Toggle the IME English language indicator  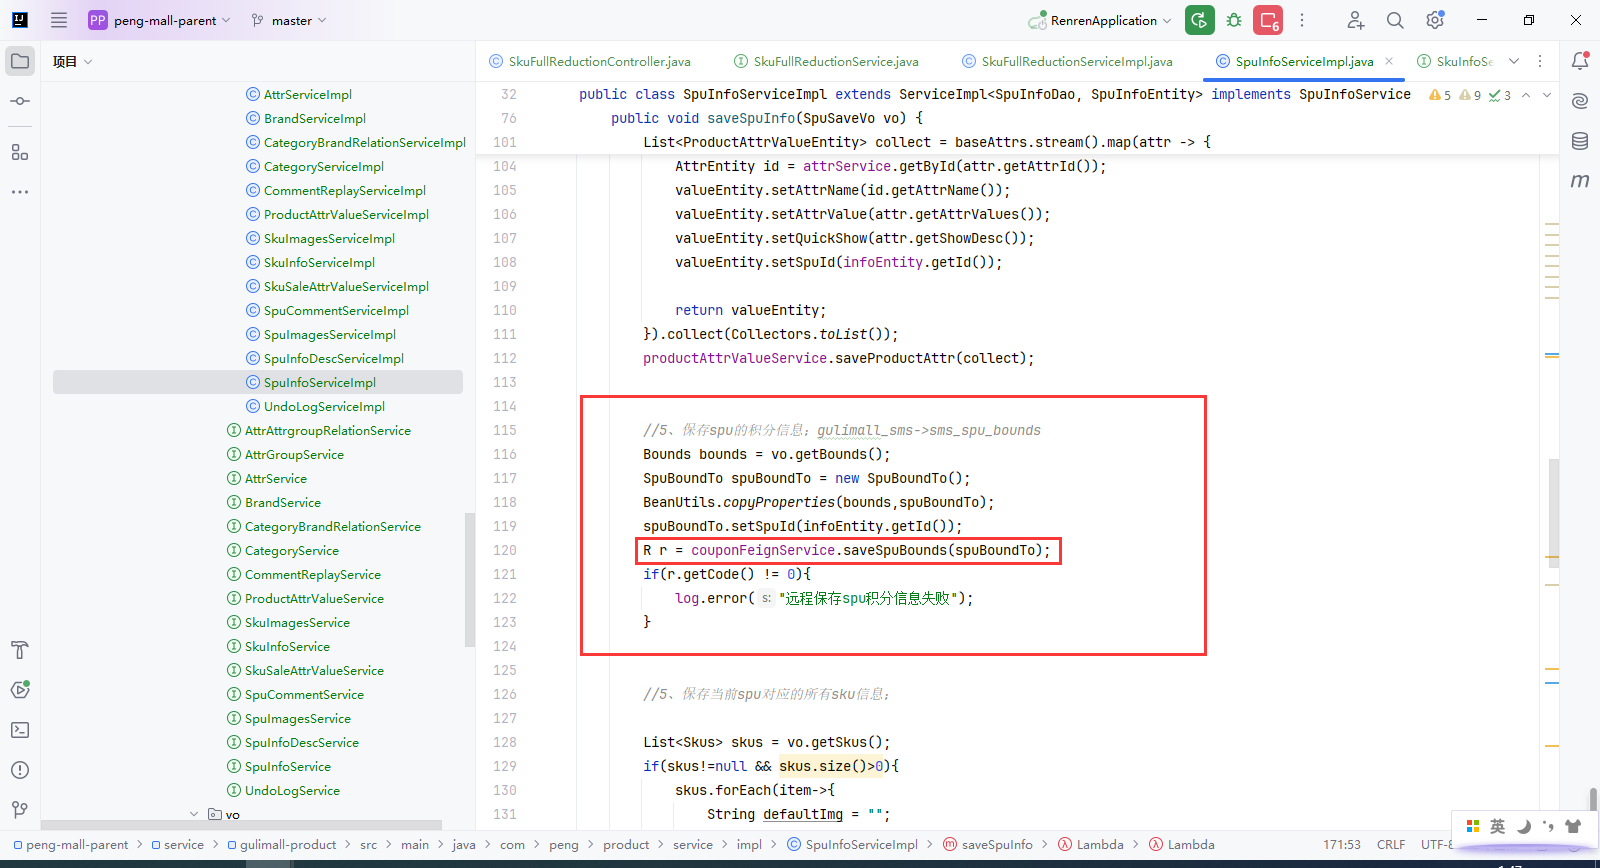coord(1497,826)
